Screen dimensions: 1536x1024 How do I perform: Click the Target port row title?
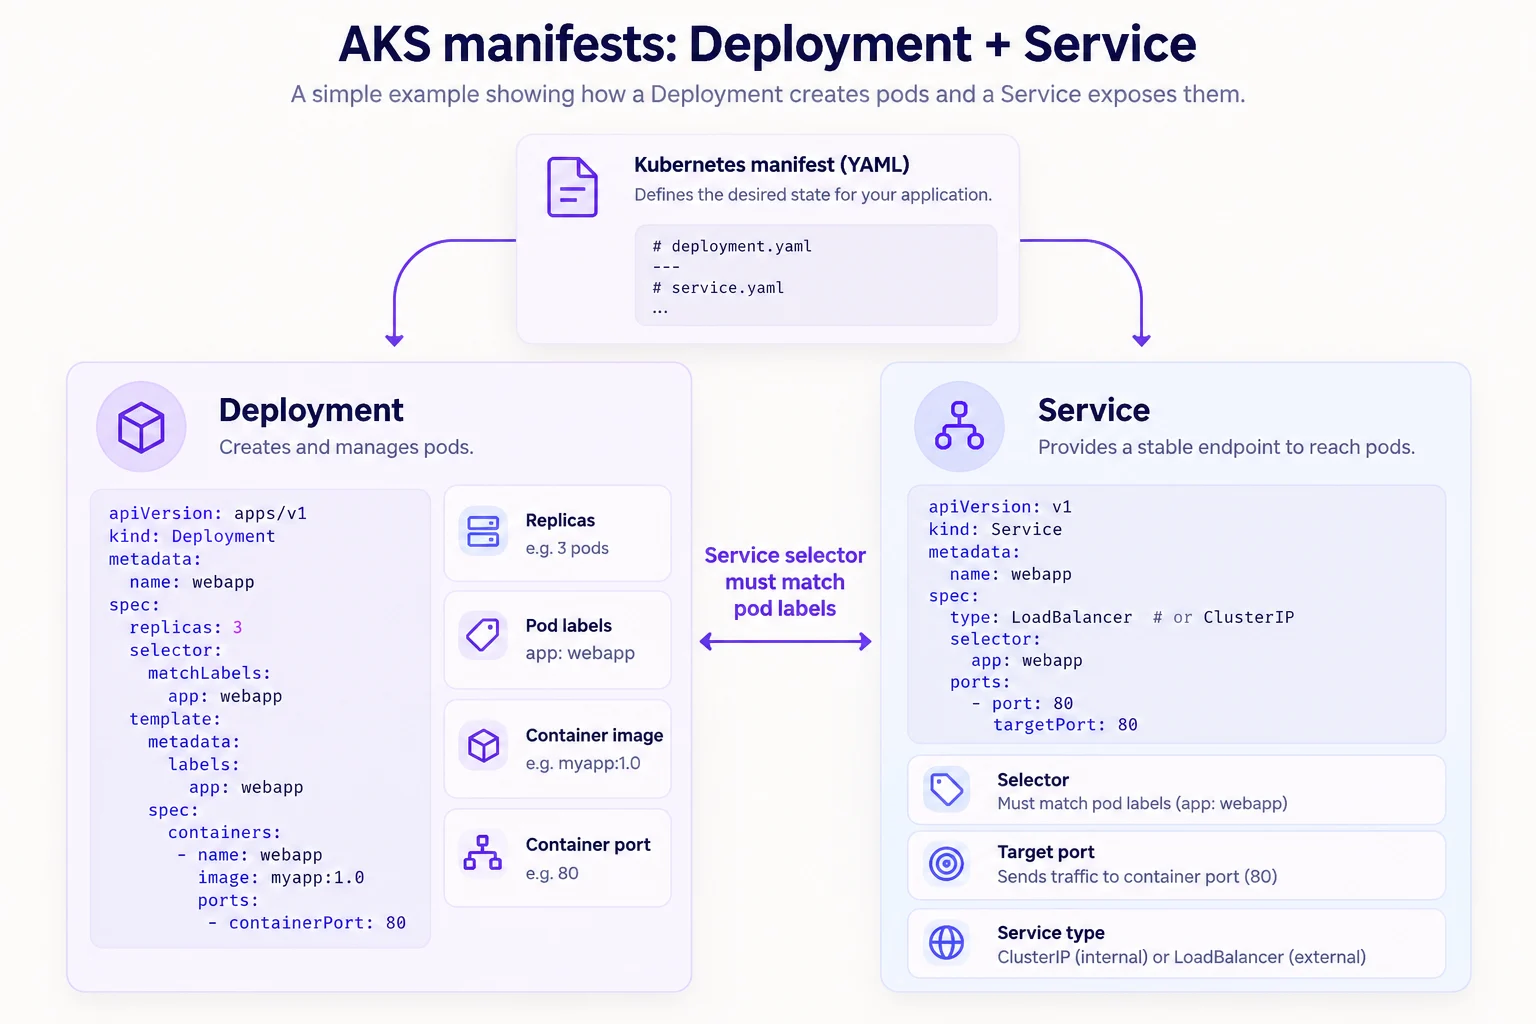(x=1046, y=852)
